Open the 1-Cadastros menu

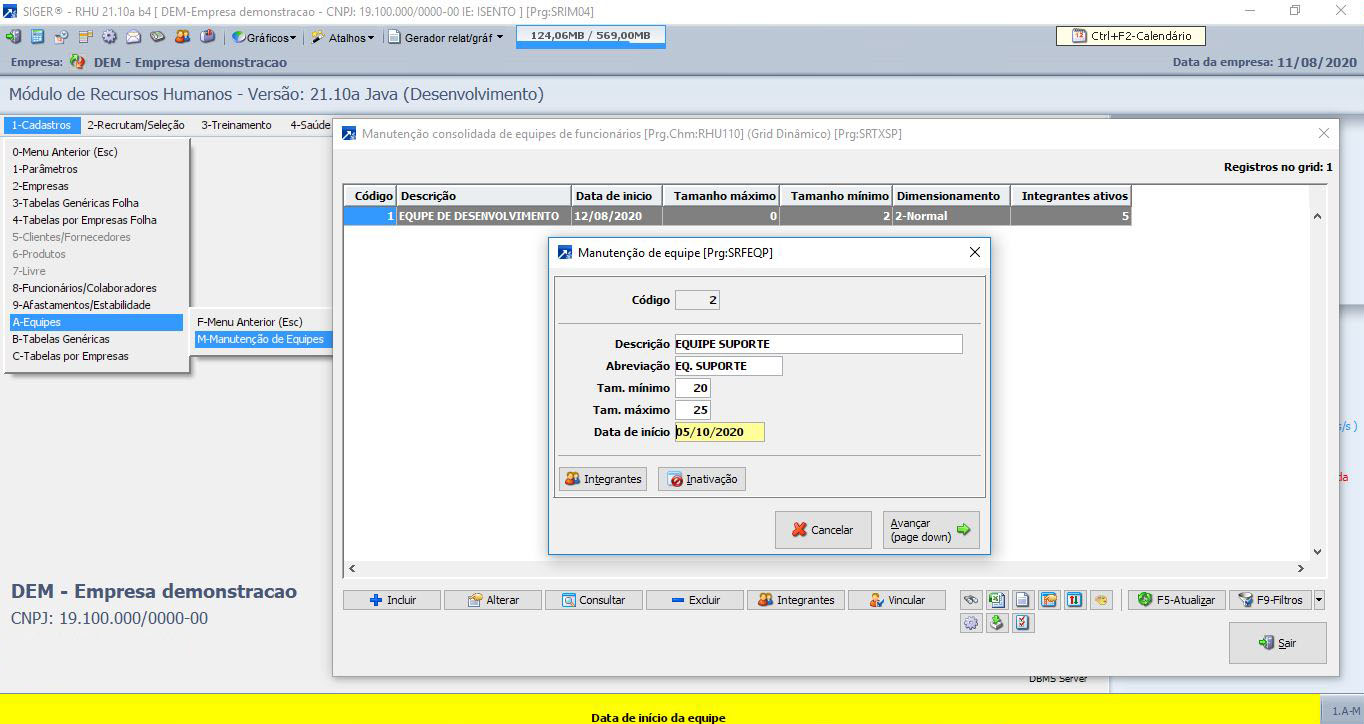pos(41,125)
